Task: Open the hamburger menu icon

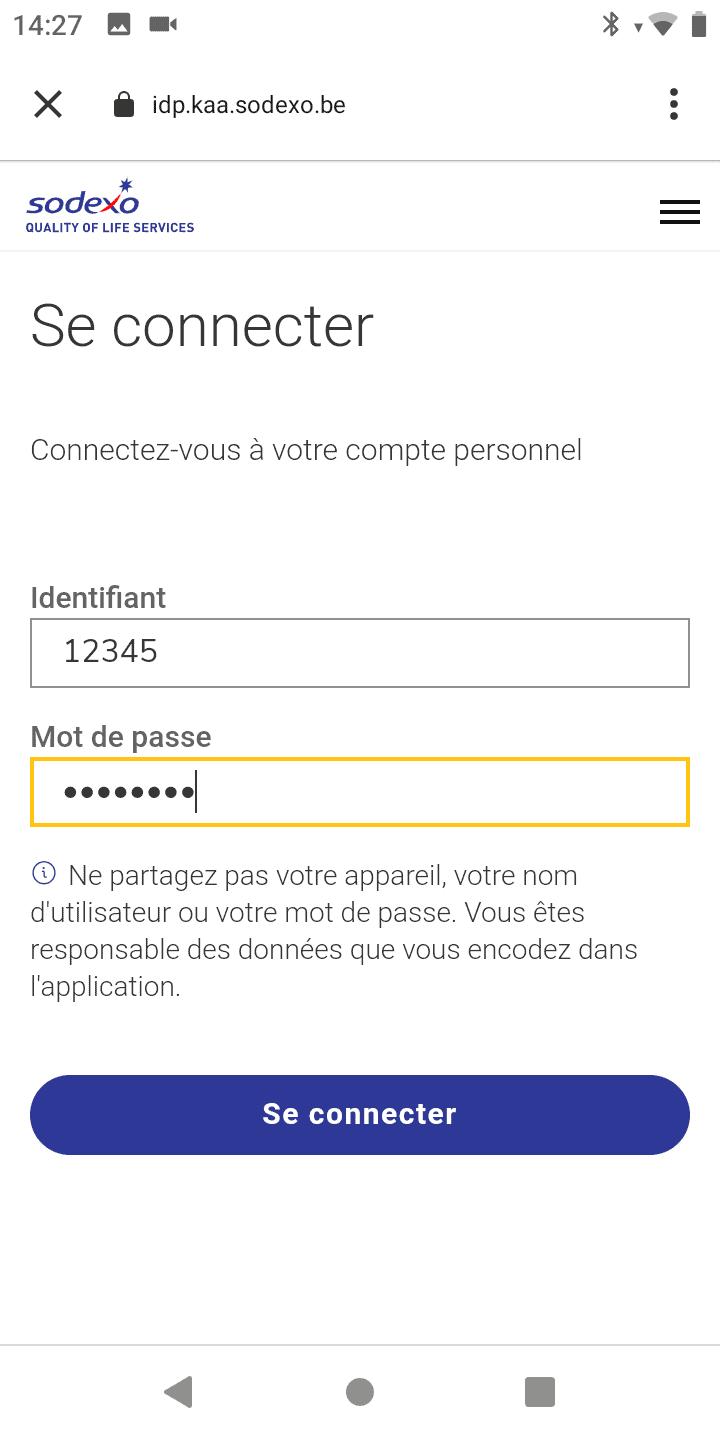Action: 680,212
